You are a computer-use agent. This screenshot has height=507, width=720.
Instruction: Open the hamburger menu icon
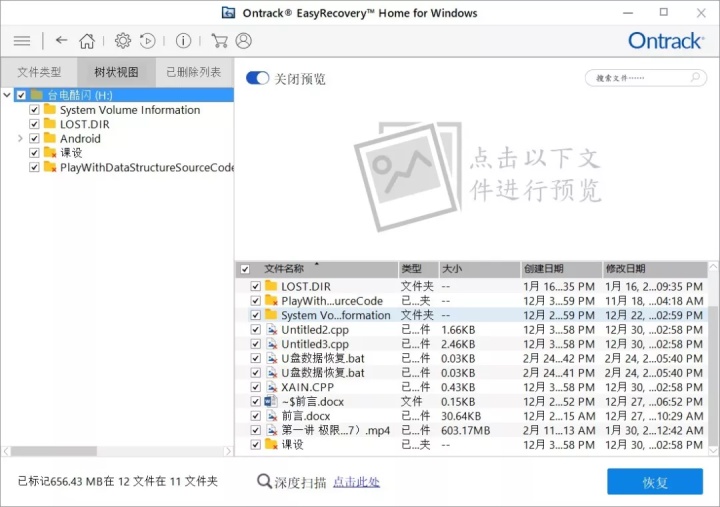click(22, 41)
